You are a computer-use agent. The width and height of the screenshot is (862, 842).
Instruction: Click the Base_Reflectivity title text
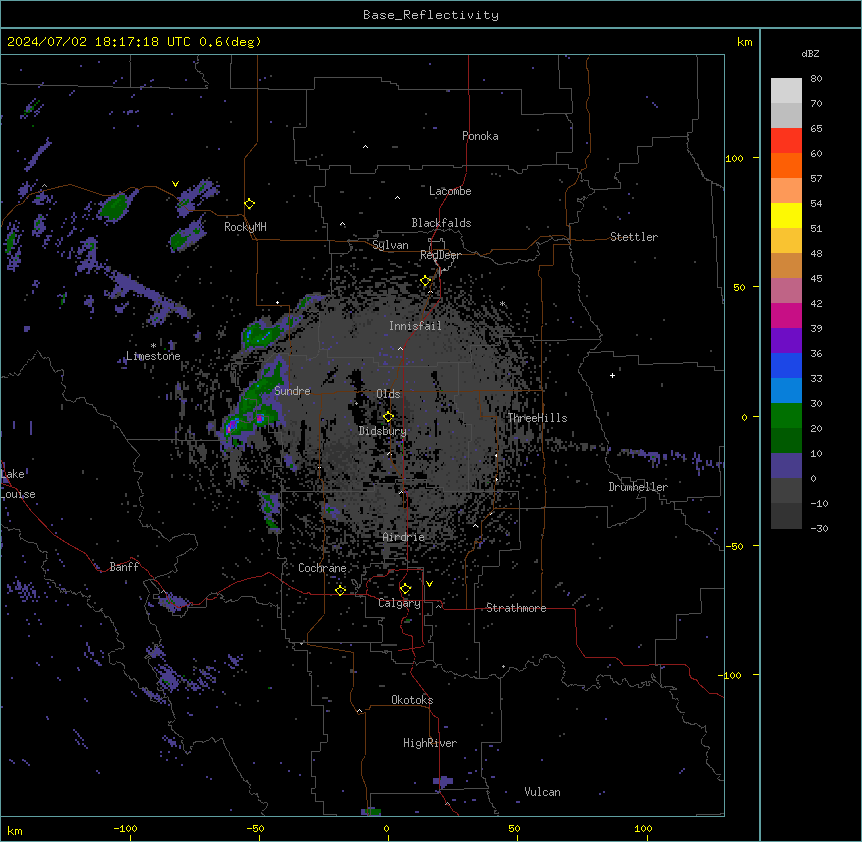pyautogui.click(x=431, y=15)
